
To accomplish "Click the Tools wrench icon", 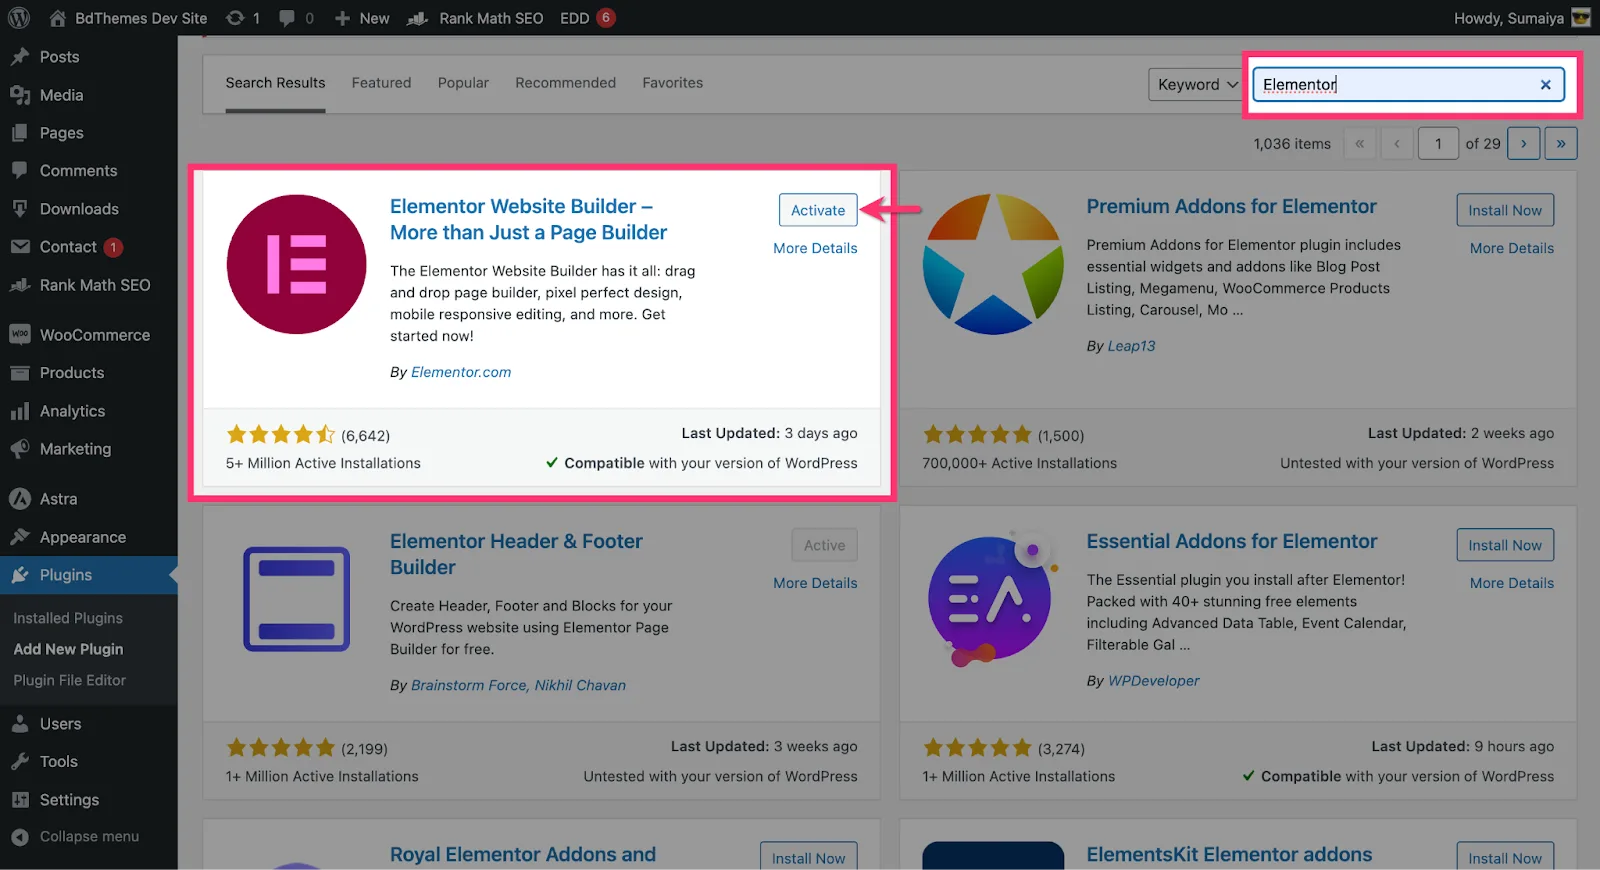I will coord(20,762).
